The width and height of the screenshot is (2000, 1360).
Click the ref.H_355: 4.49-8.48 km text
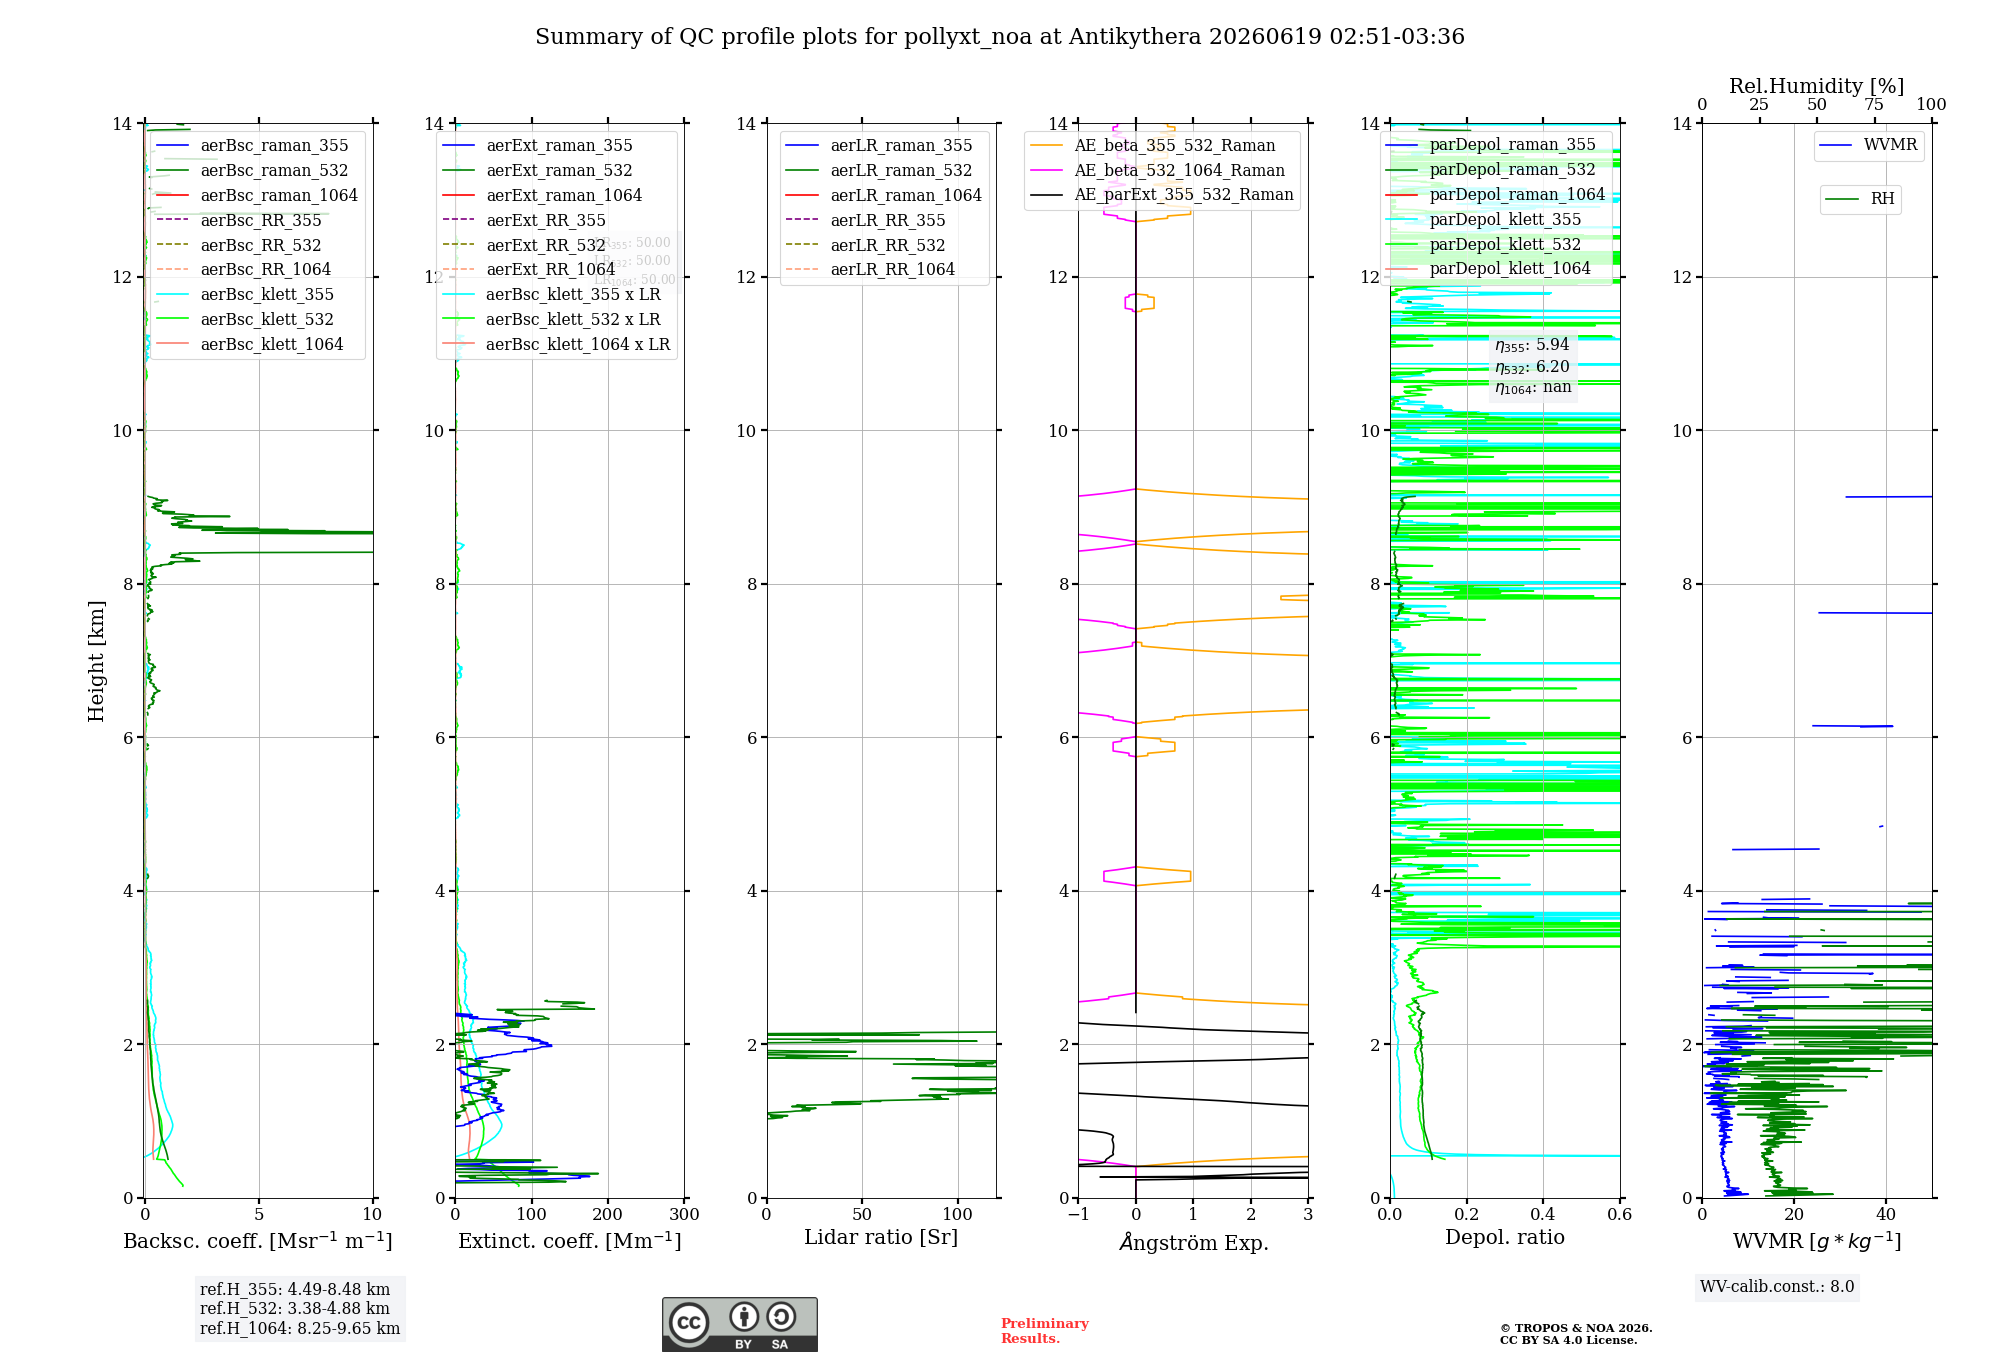pos(295,1290)
